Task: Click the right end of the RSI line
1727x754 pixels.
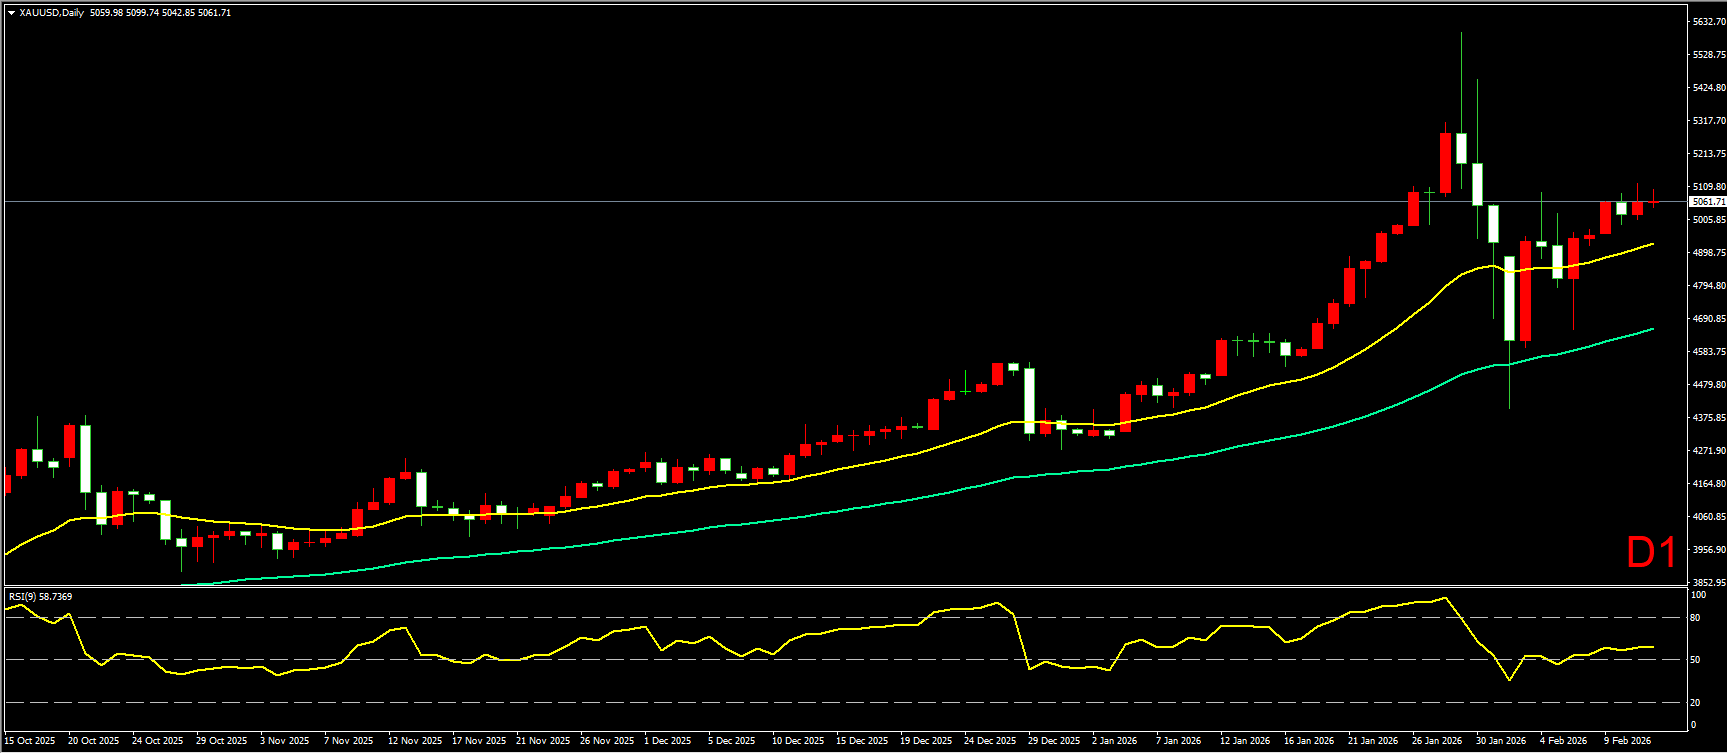Action: (x=1652, y=647)
